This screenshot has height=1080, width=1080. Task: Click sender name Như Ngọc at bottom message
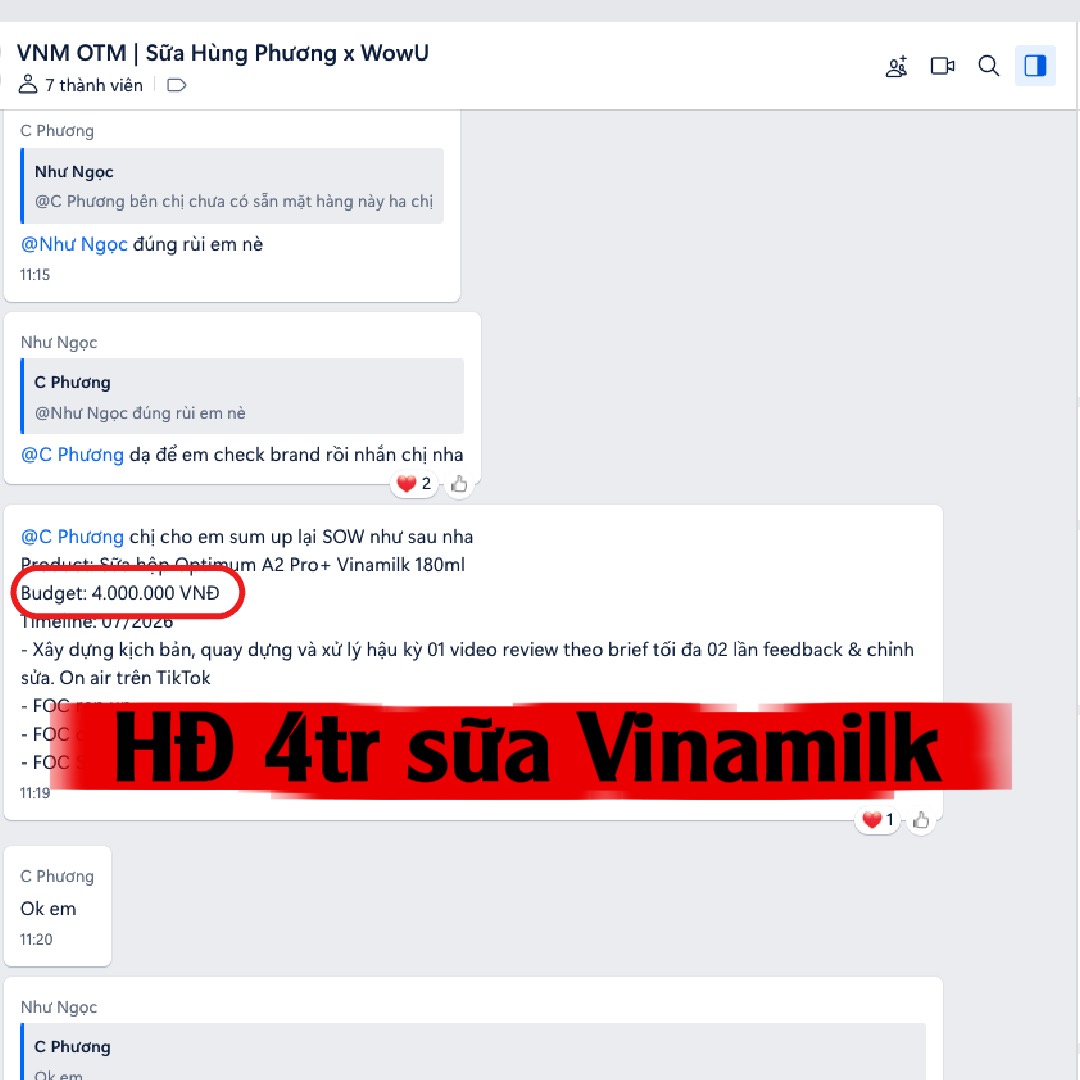(x=59, y=1007)
